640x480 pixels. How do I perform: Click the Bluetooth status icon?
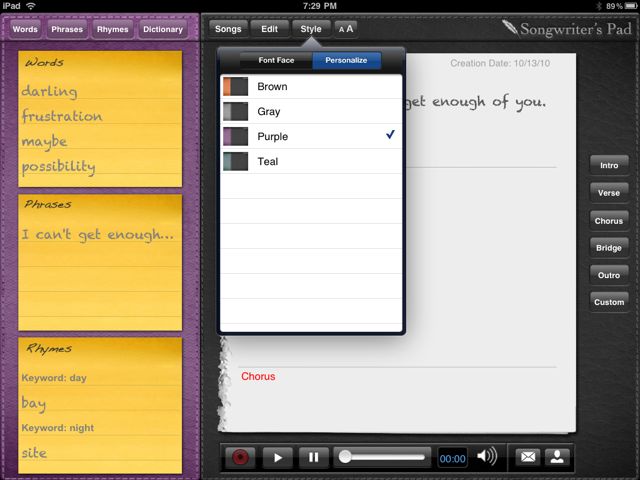point(599,6)
